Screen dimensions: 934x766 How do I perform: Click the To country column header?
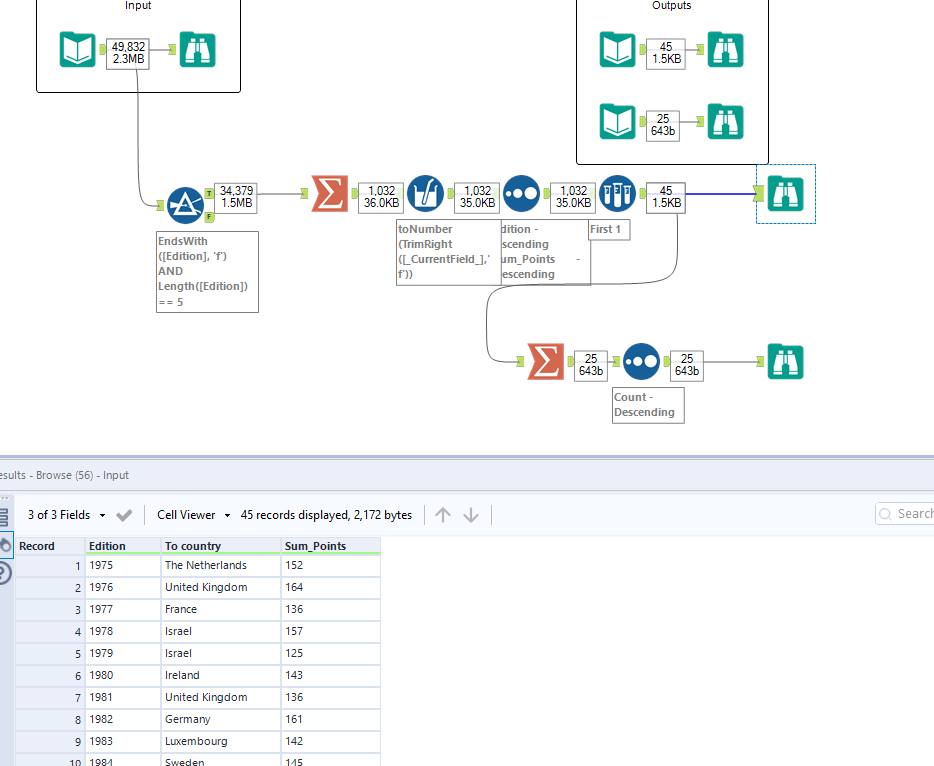[220, 546]
